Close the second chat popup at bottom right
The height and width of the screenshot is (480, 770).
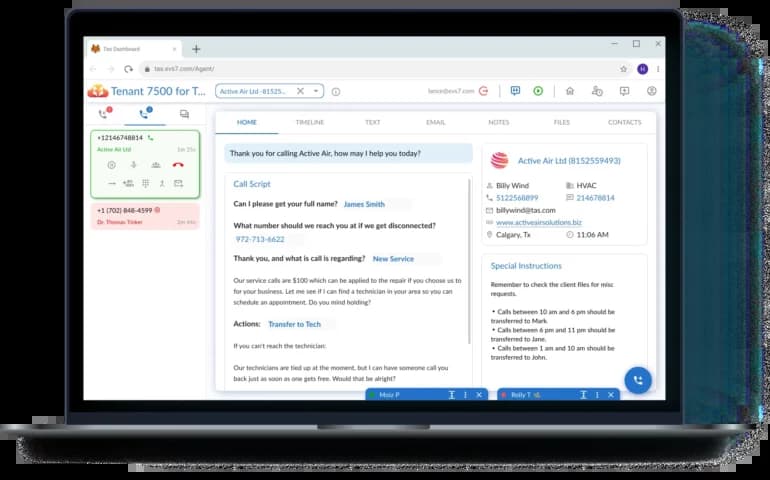[611, 395]
